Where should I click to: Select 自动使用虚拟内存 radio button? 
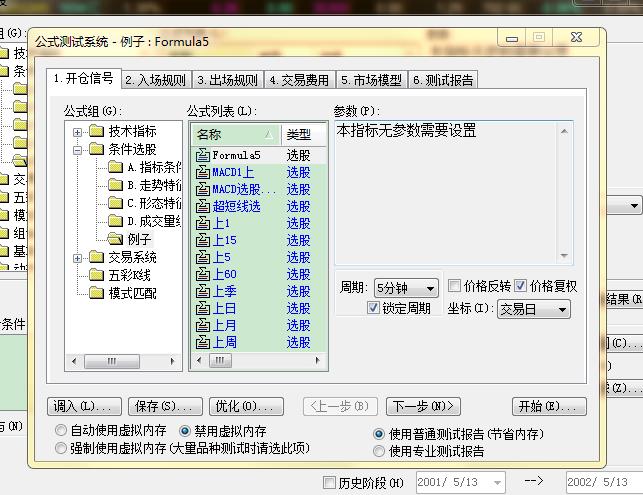pyautogui.click(x=61, y=430)
